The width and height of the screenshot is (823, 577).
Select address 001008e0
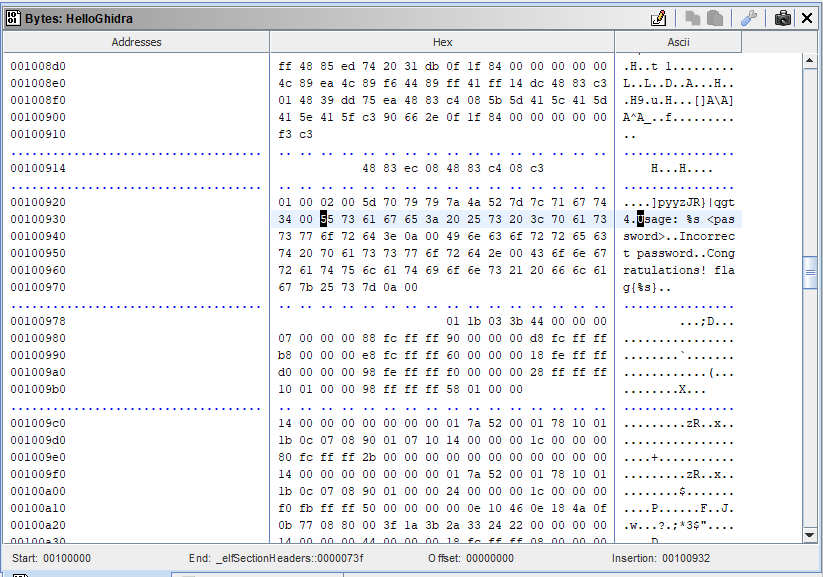(38, 83)
